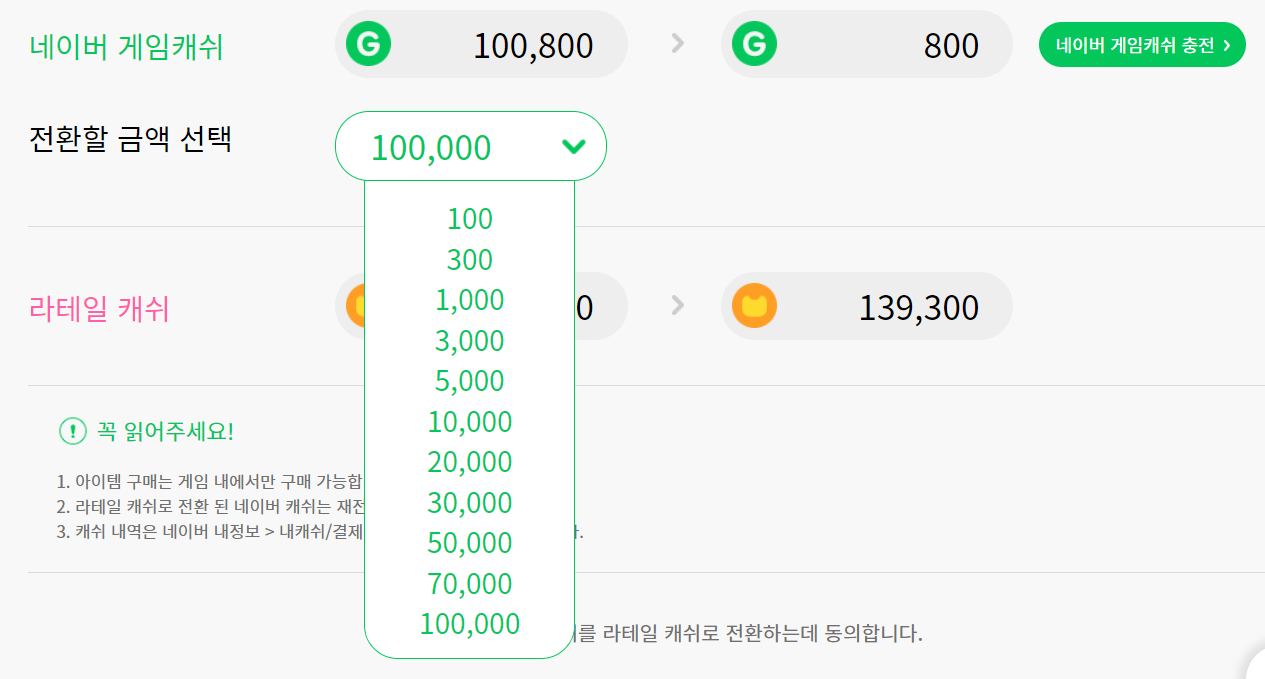Choose 1,000 in the amount dropdown list
1265x679 pixels.
click(470, 300)
